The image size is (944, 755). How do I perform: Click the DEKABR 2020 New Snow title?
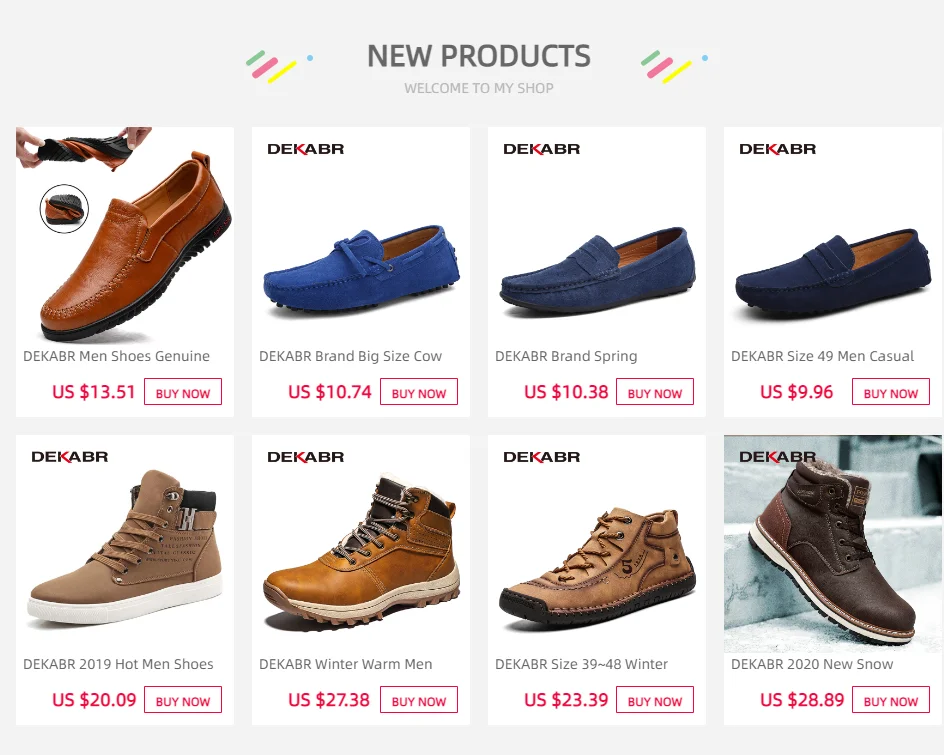click(812, 664)
